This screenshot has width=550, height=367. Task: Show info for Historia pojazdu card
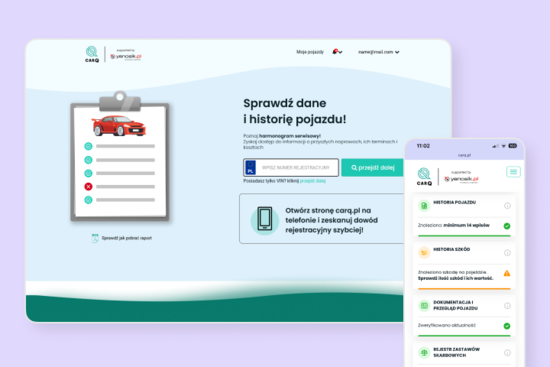pyautogui.click(x=507, y=206)
